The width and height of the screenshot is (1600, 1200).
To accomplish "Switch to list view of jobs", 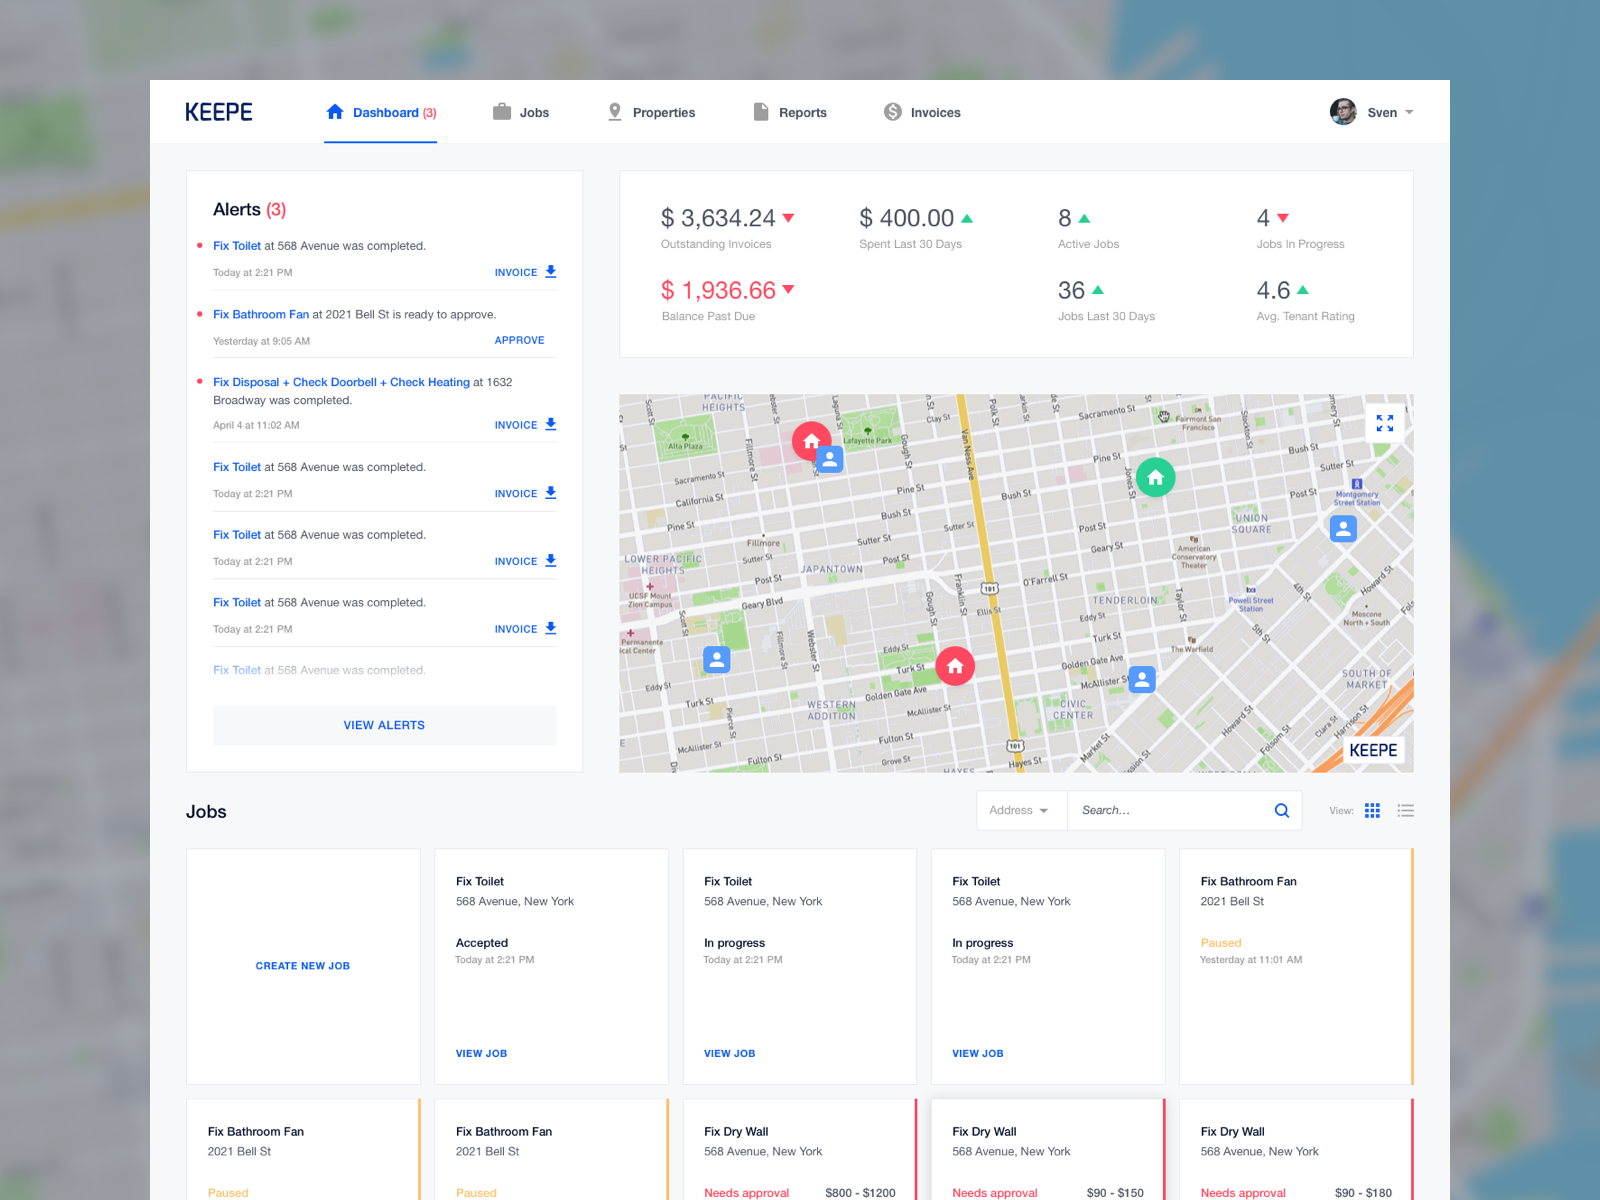I will pyautogui.click(x=1406, y=810).
